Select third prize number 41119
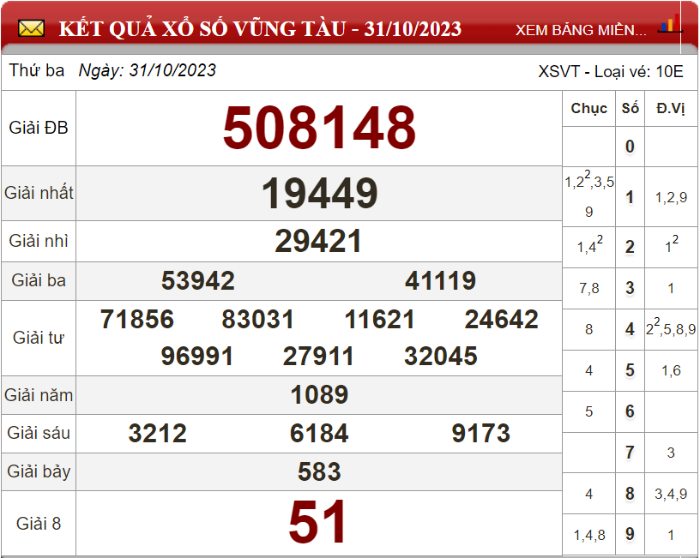 (441, 281)
